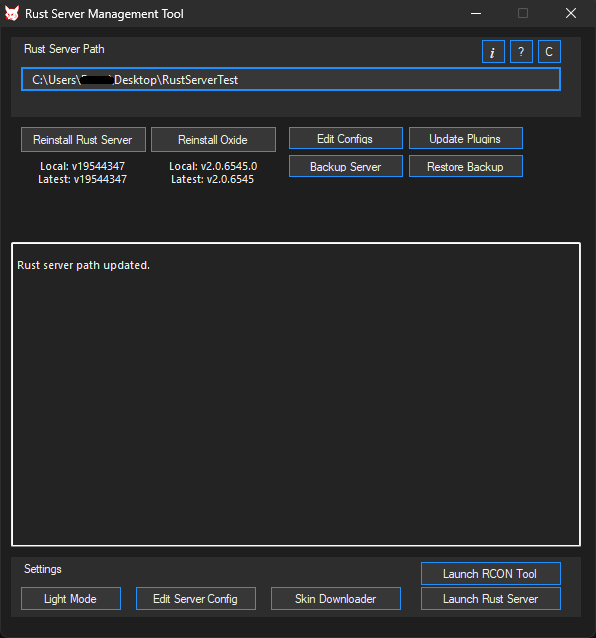Focus the Rust Server Path input field
596x638 pixels.
[291, 79]
